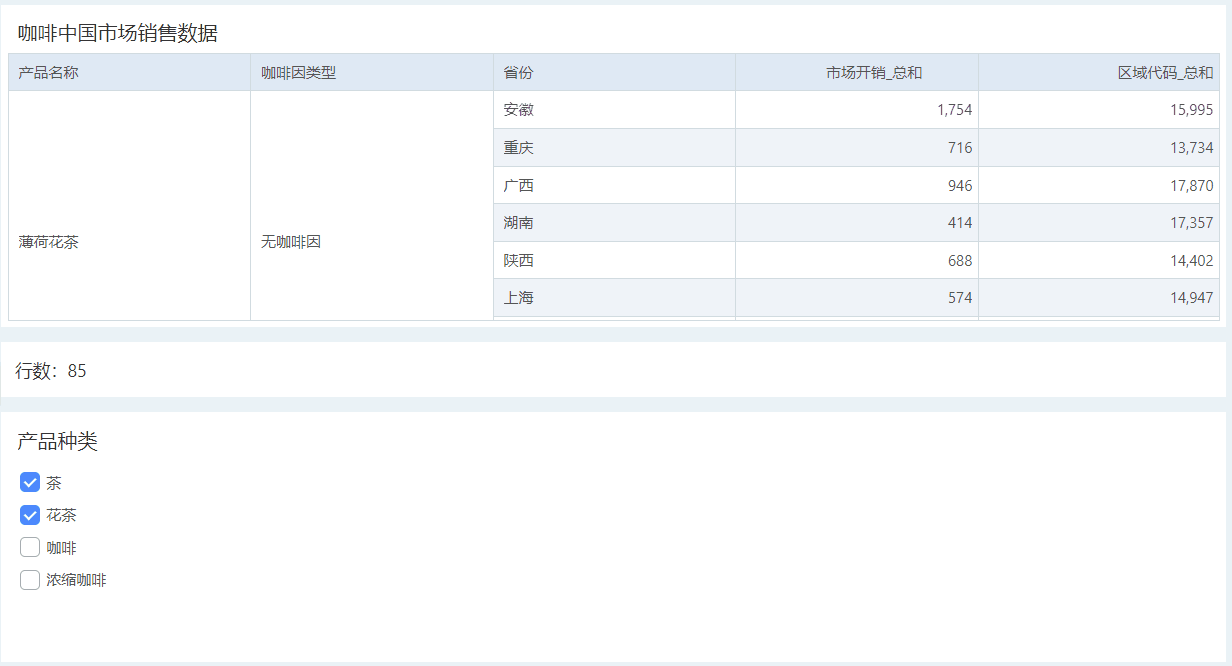This screenshot has height=666, width=1232.
Task: Click the 行数：85 row count text
Action: pos(51,371)
